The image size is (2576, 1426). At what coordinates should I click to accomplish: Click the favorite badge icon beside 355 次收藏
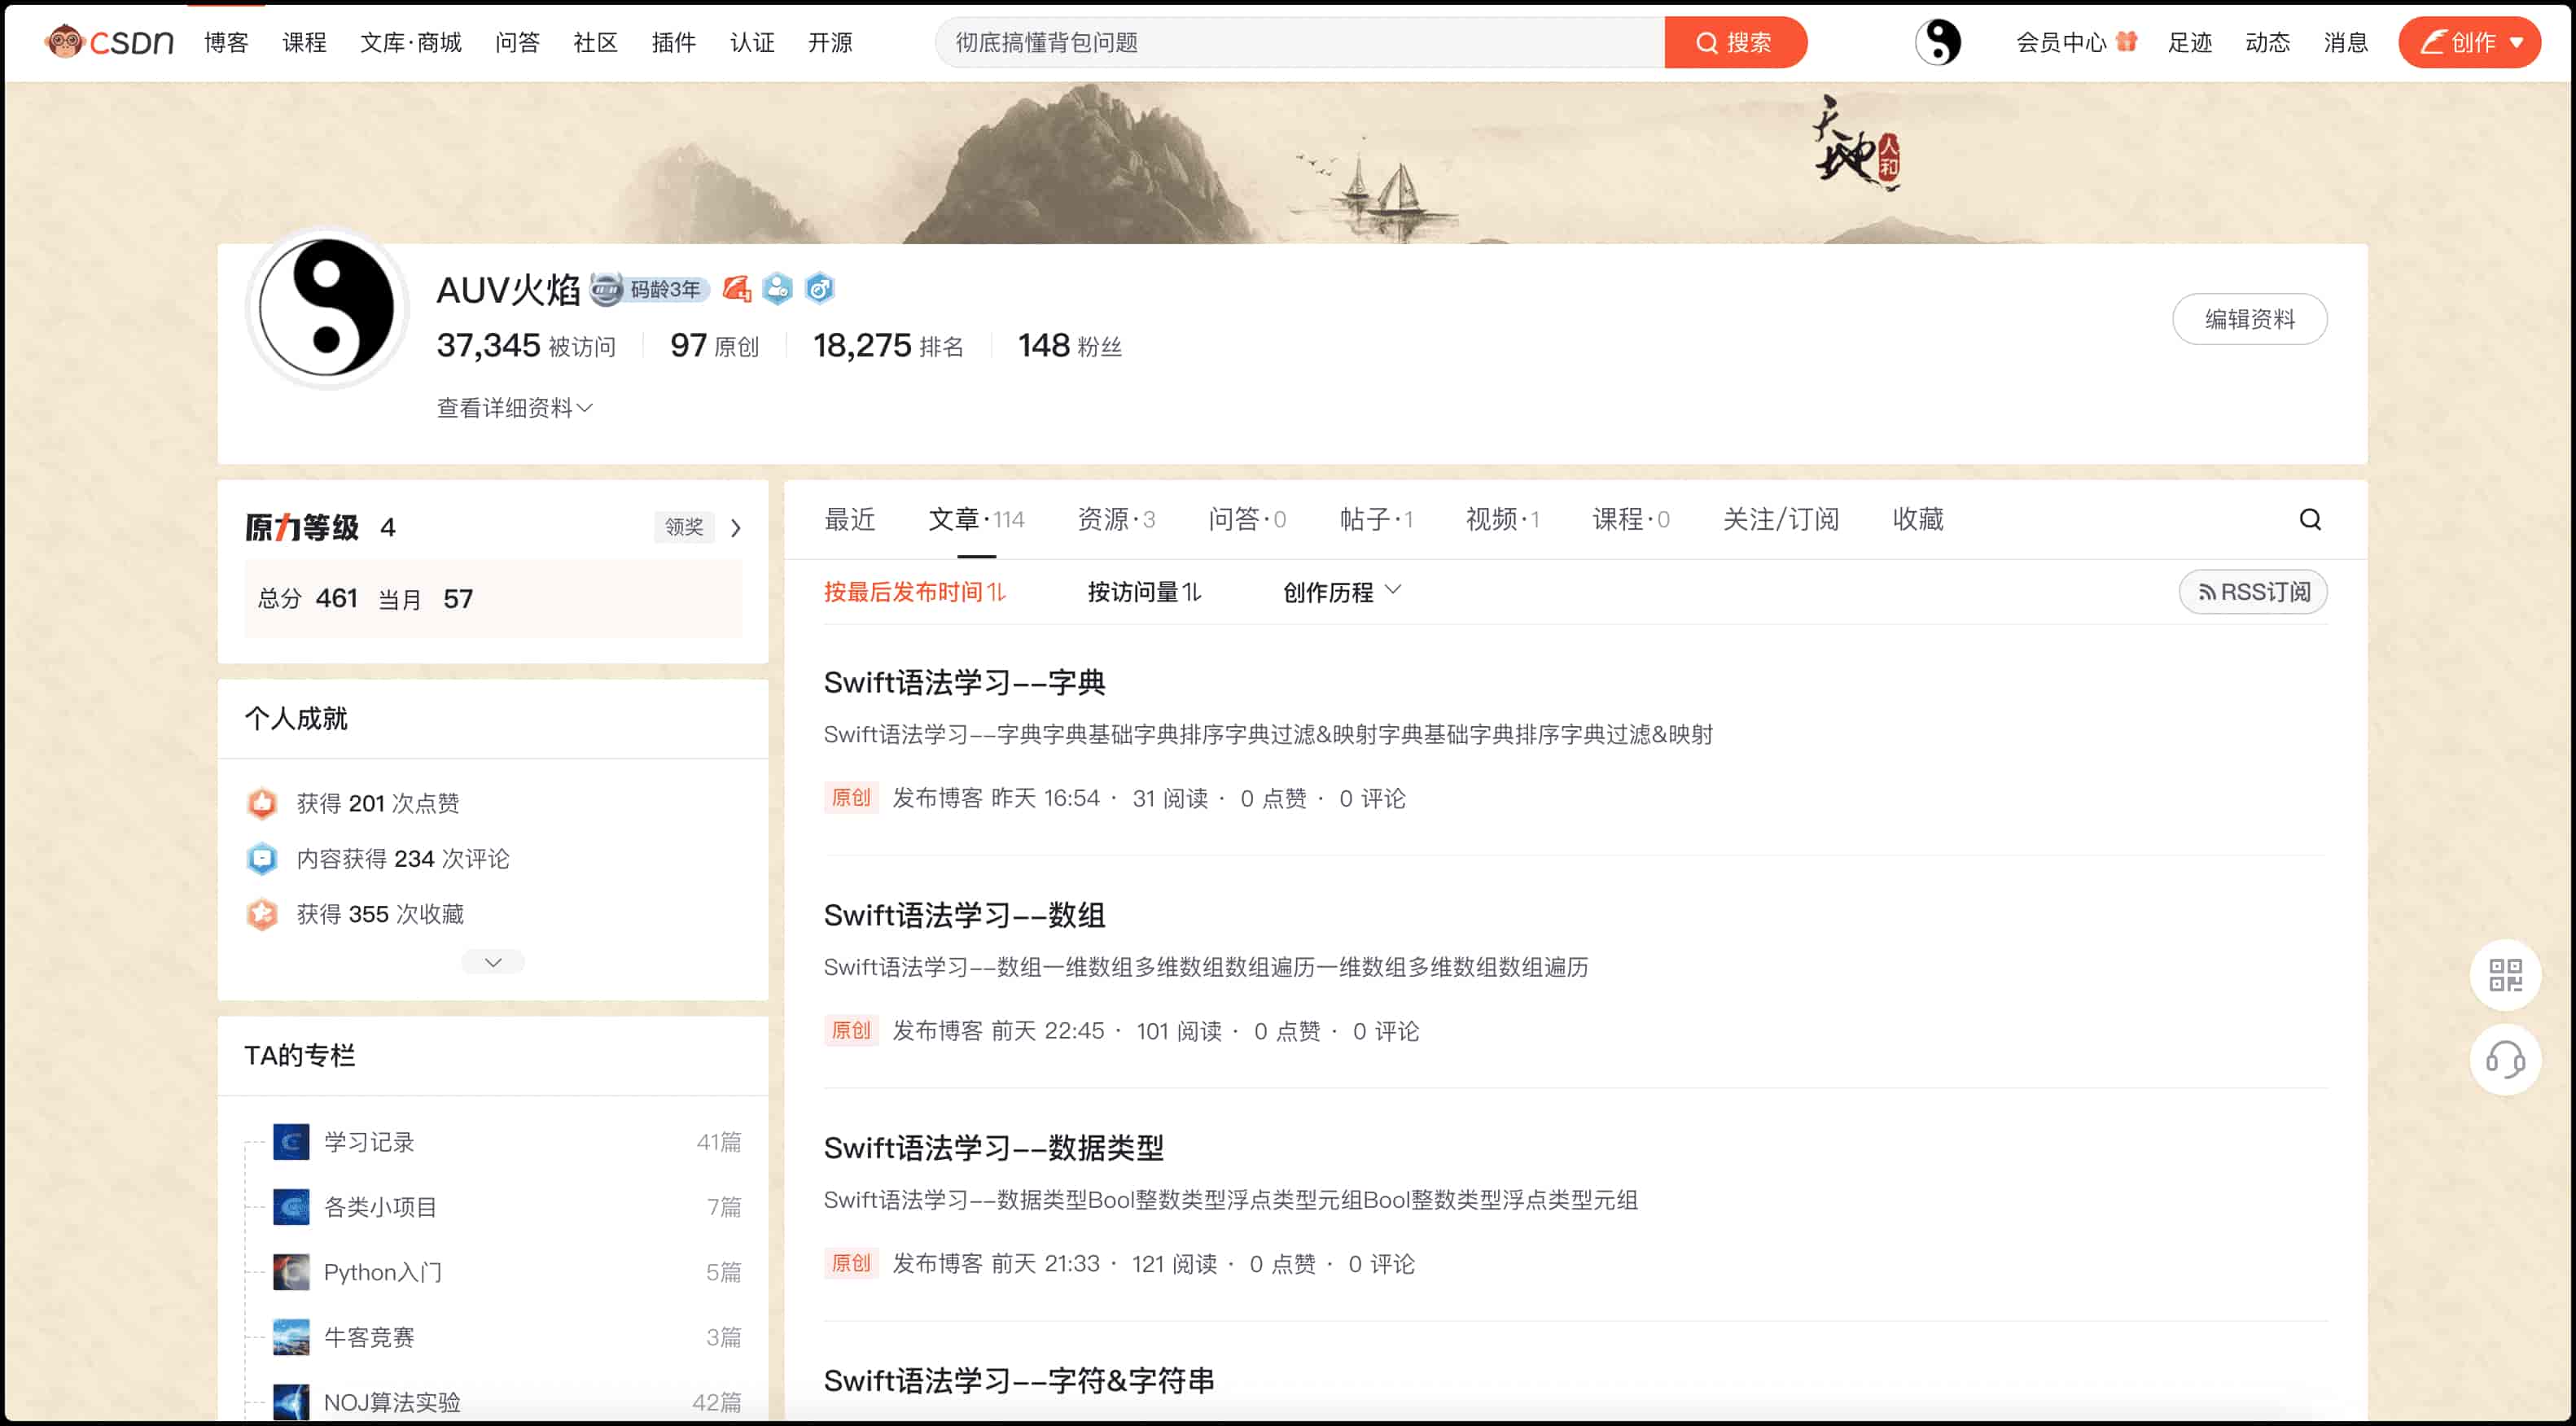coord(262,913)
